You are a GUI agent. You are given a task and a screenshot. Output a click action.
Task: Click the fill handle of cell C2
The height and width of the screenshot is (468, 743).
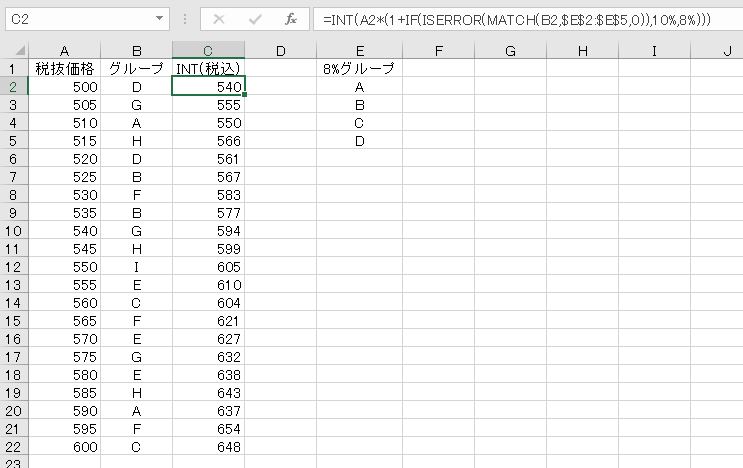tap(245, 95)
